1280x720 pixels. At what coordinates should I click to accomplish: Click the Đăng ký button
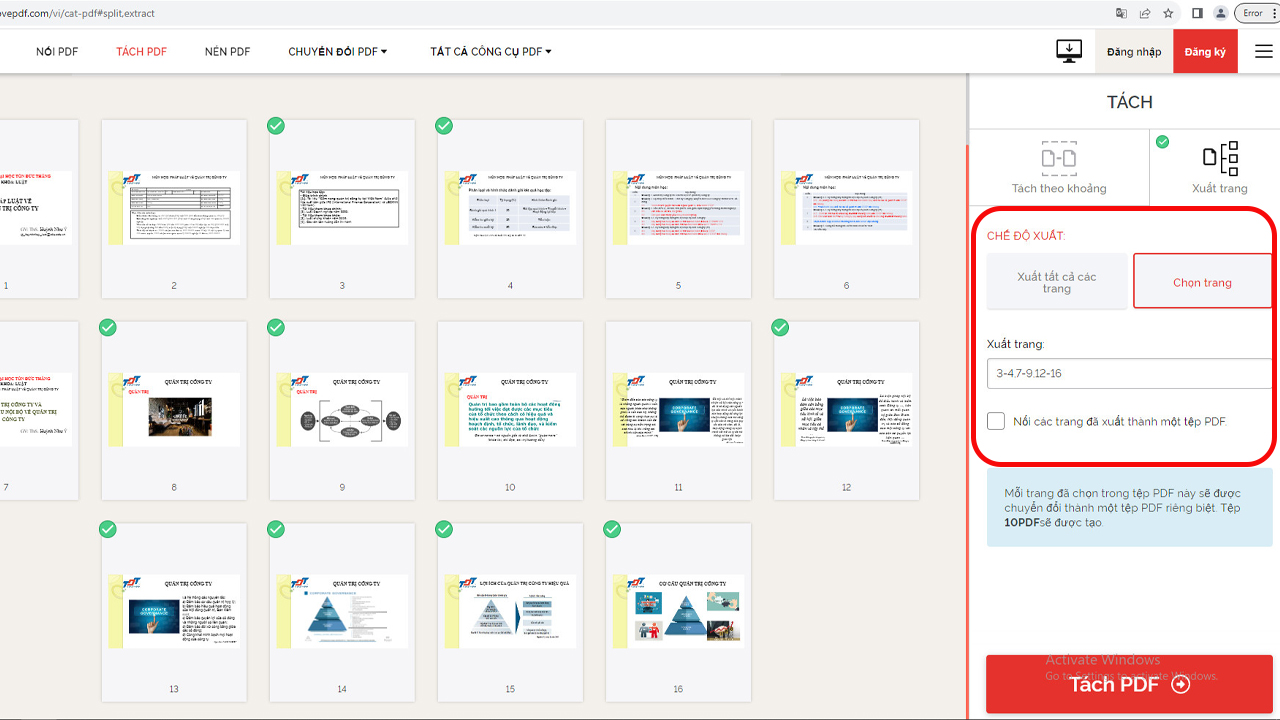(1205, 51)
